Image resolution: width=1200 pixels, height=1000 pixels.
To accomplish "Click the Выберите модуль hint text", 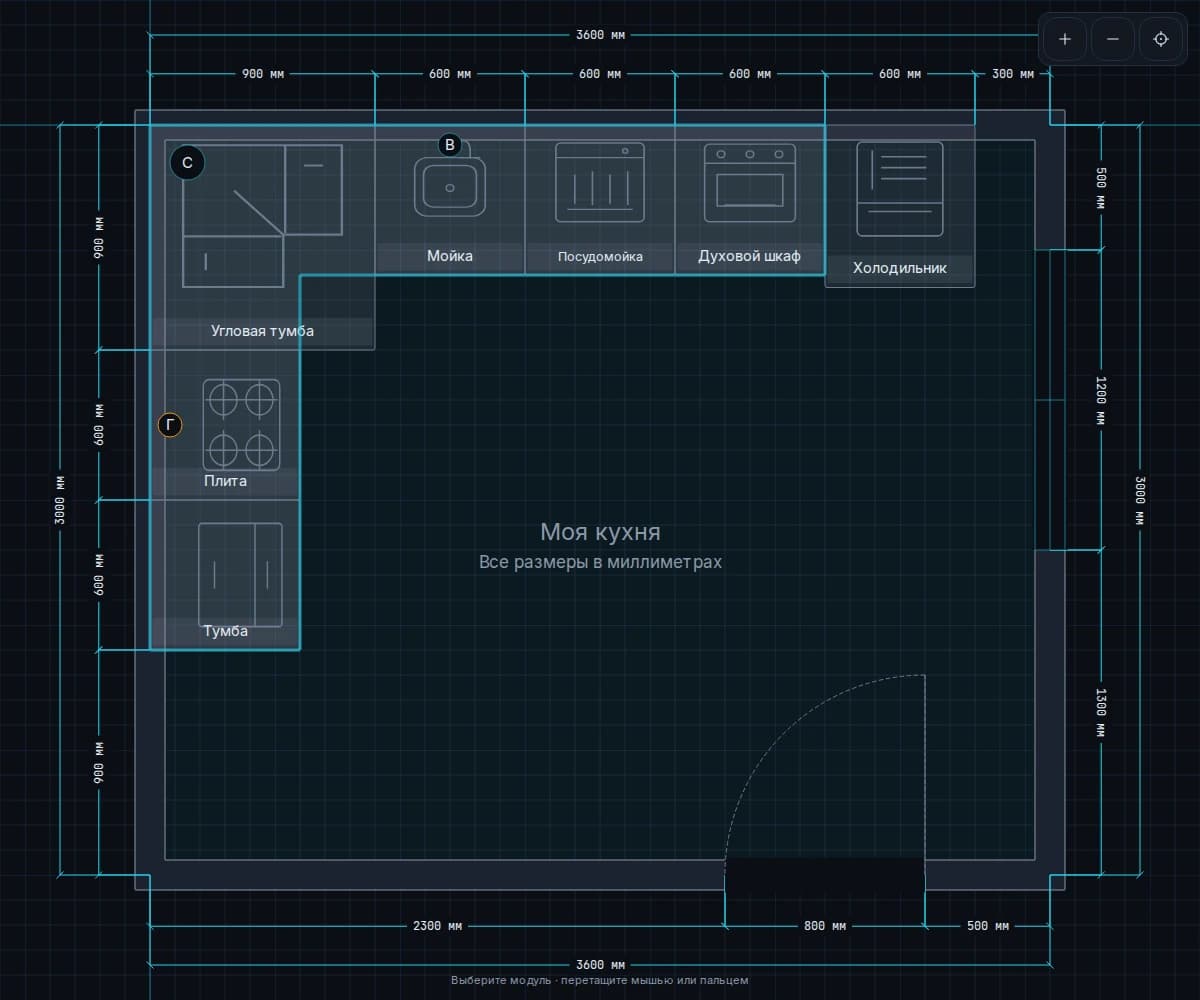I will pyautogui.click(x=600, y=981).
